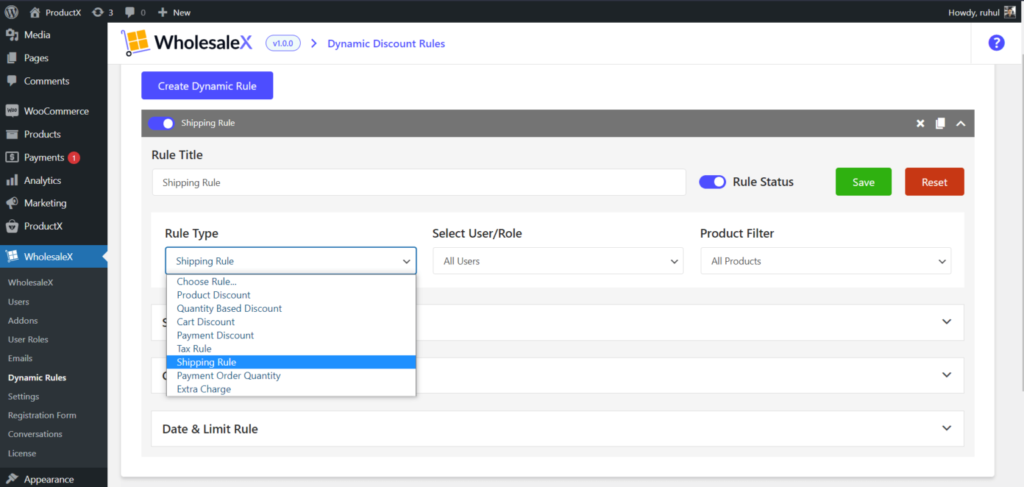Viewport: 1024px width, 487px height.
Task: Click the Rule Title input field
Action: [x=419, y=183]
